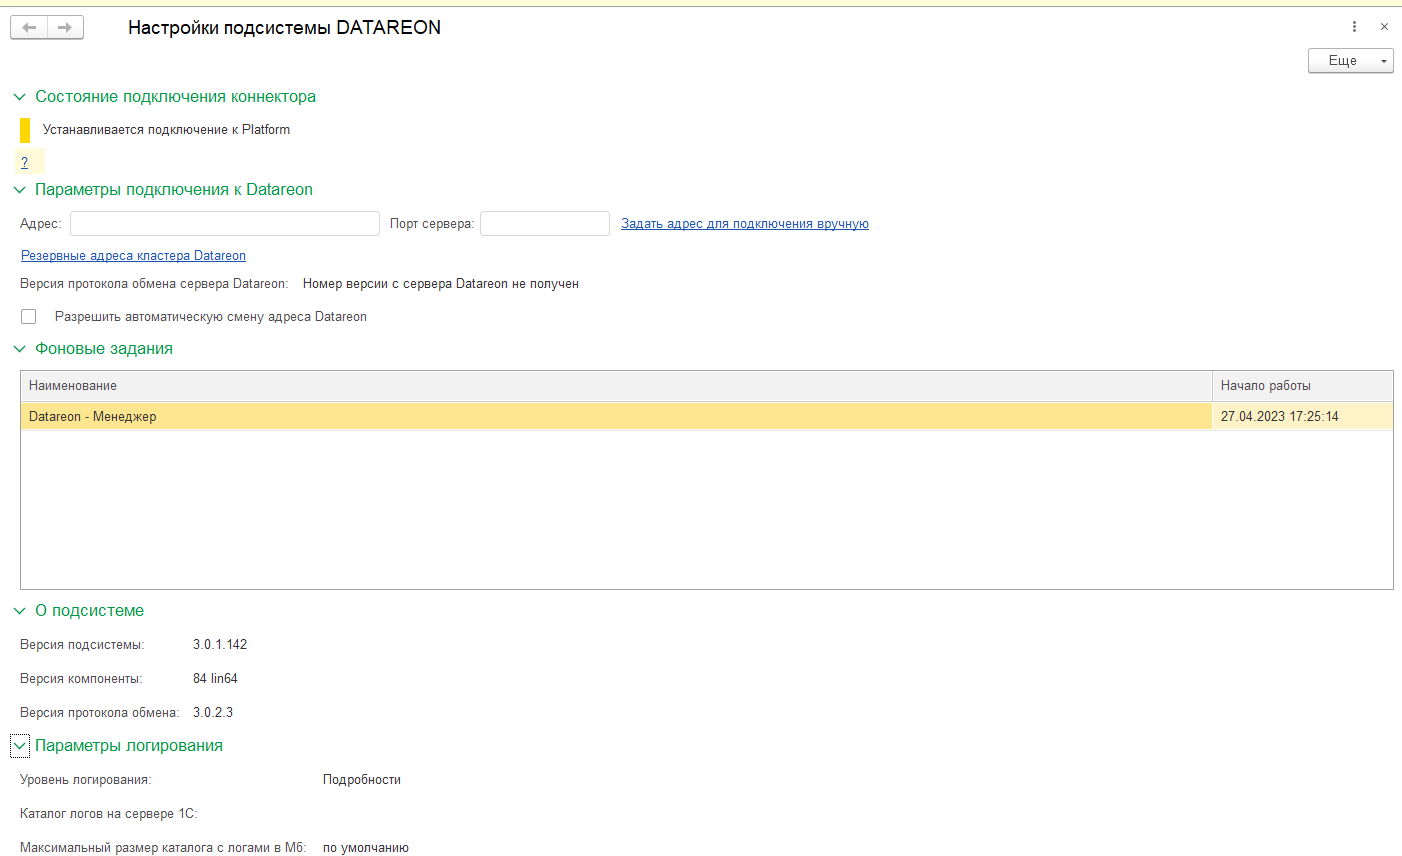1402x856 pixels.
Task: Enable automatic Datareon address change checkbox
Action: tap(29, 317)
